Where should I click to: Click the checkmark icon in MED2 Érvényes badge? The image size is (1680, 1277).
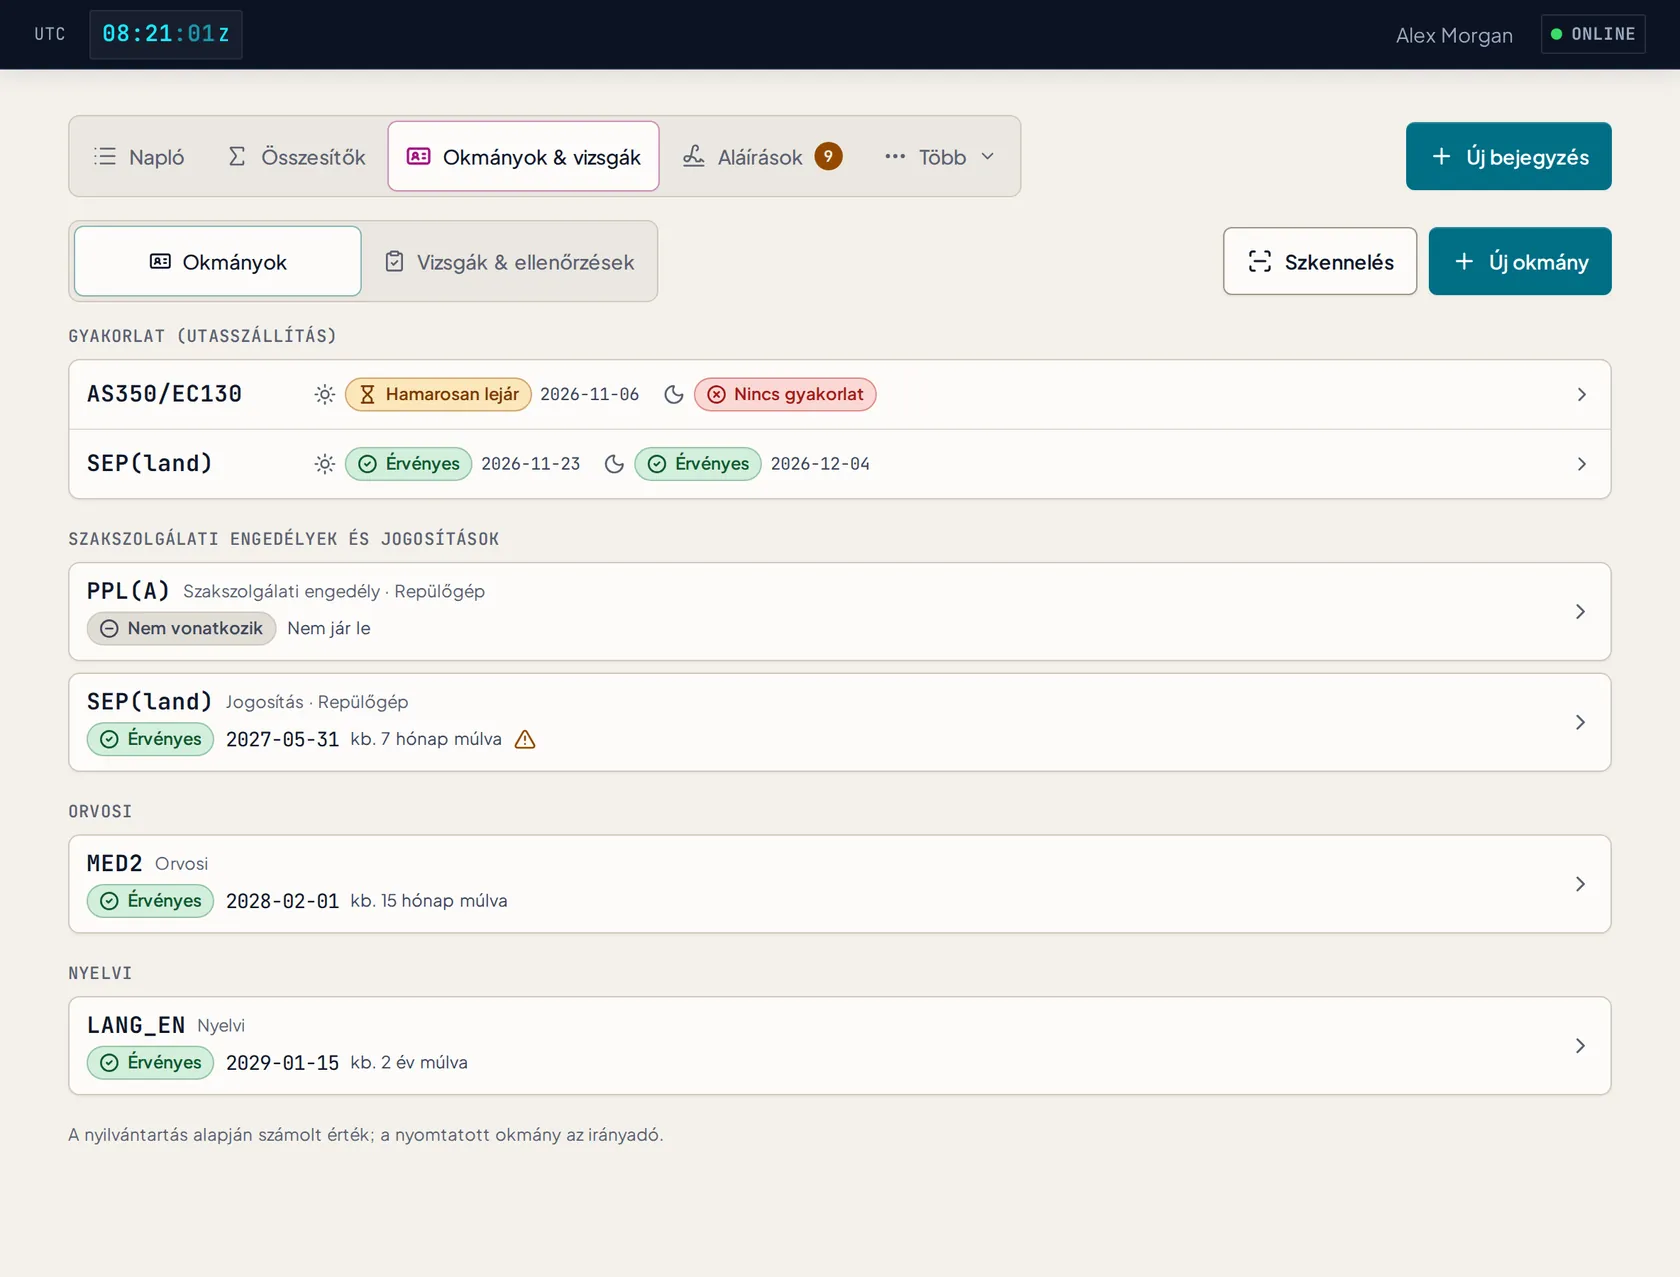click(109, 901)
